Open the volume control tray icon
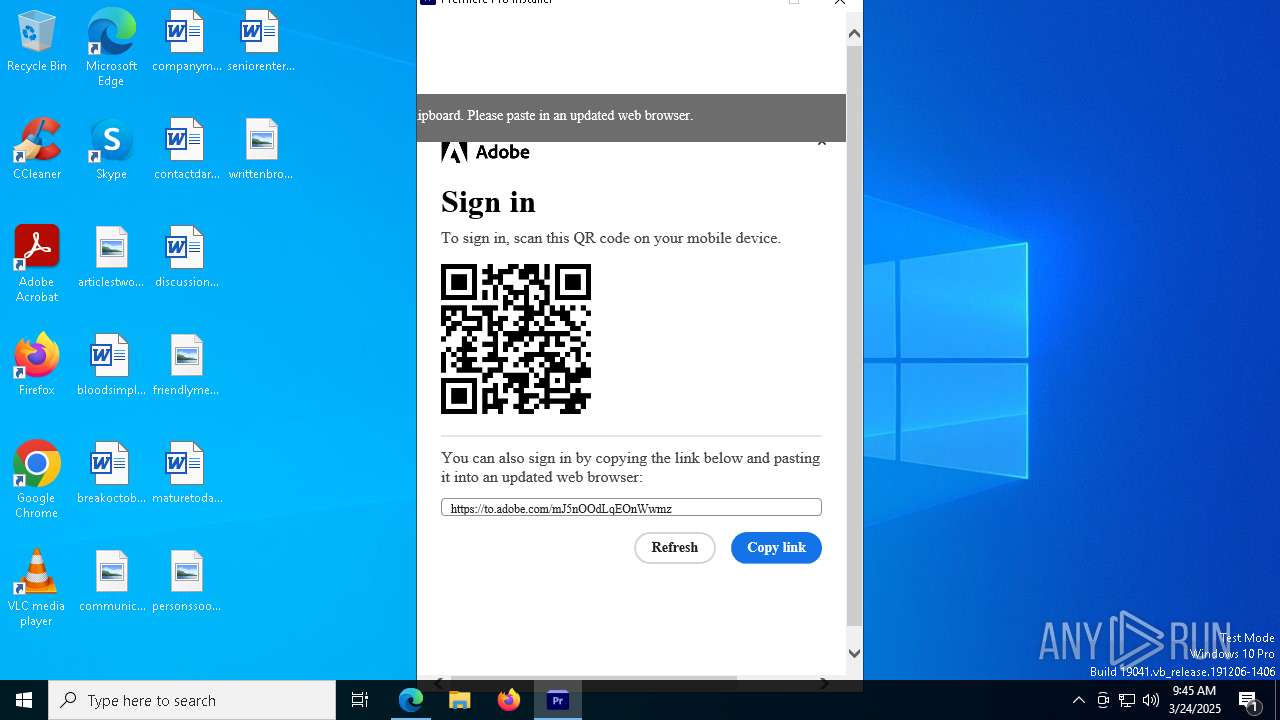1280x720 pixels. [x=1151, y=700]
